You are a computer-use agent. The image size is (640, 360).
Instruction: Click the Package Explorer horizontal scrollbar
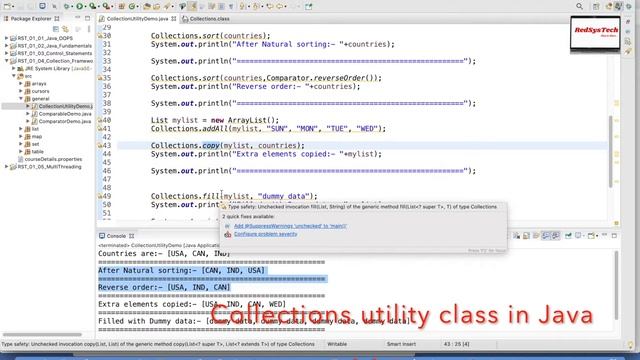pyautogui.click(x=42, y=334)
